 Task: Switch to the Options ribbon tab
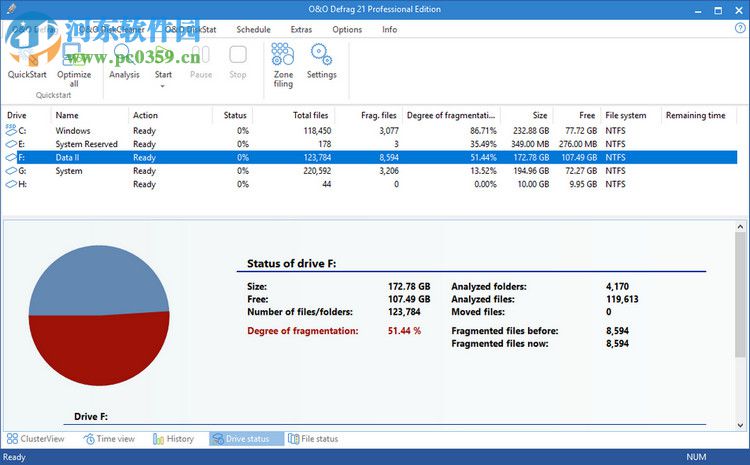(x=347, y=30)
